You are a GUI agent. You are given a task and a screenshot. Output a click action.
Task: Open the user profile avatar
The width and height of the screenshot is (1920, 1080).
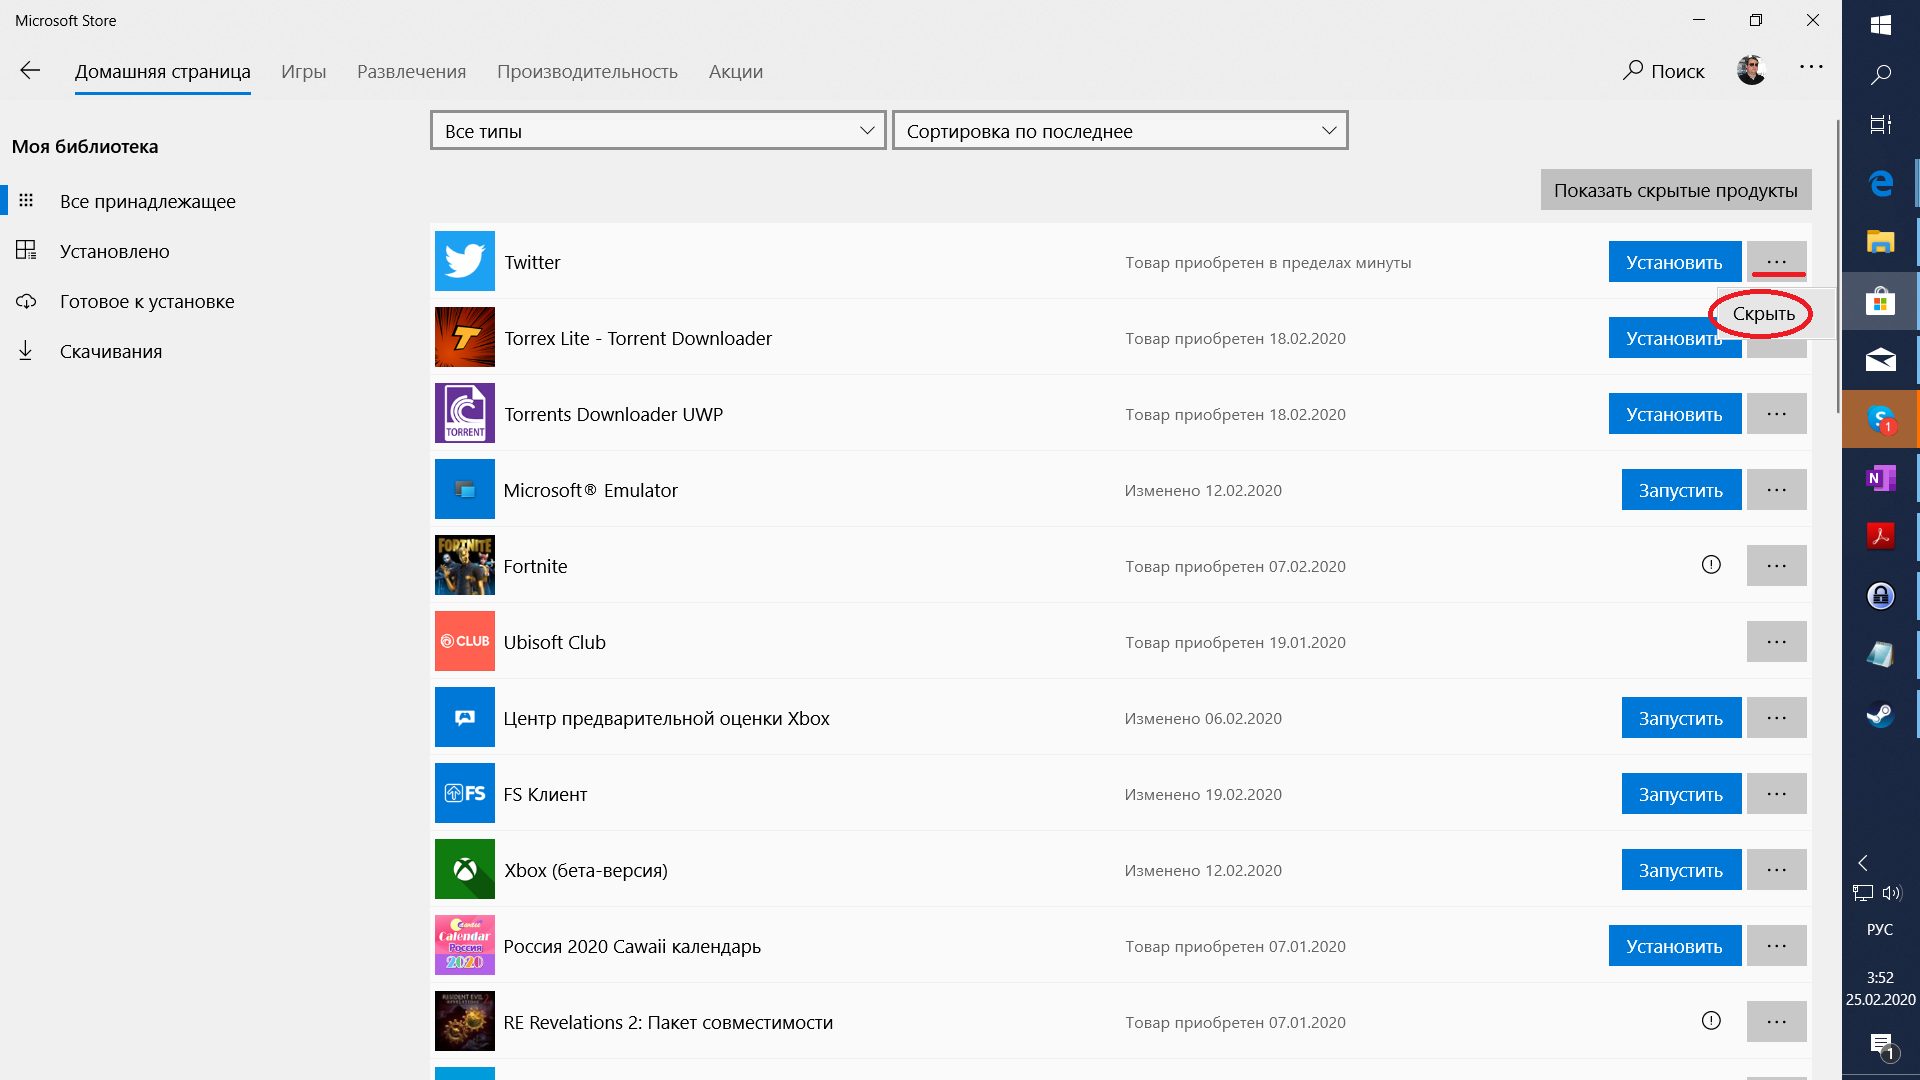click(x=1751, y=70)
